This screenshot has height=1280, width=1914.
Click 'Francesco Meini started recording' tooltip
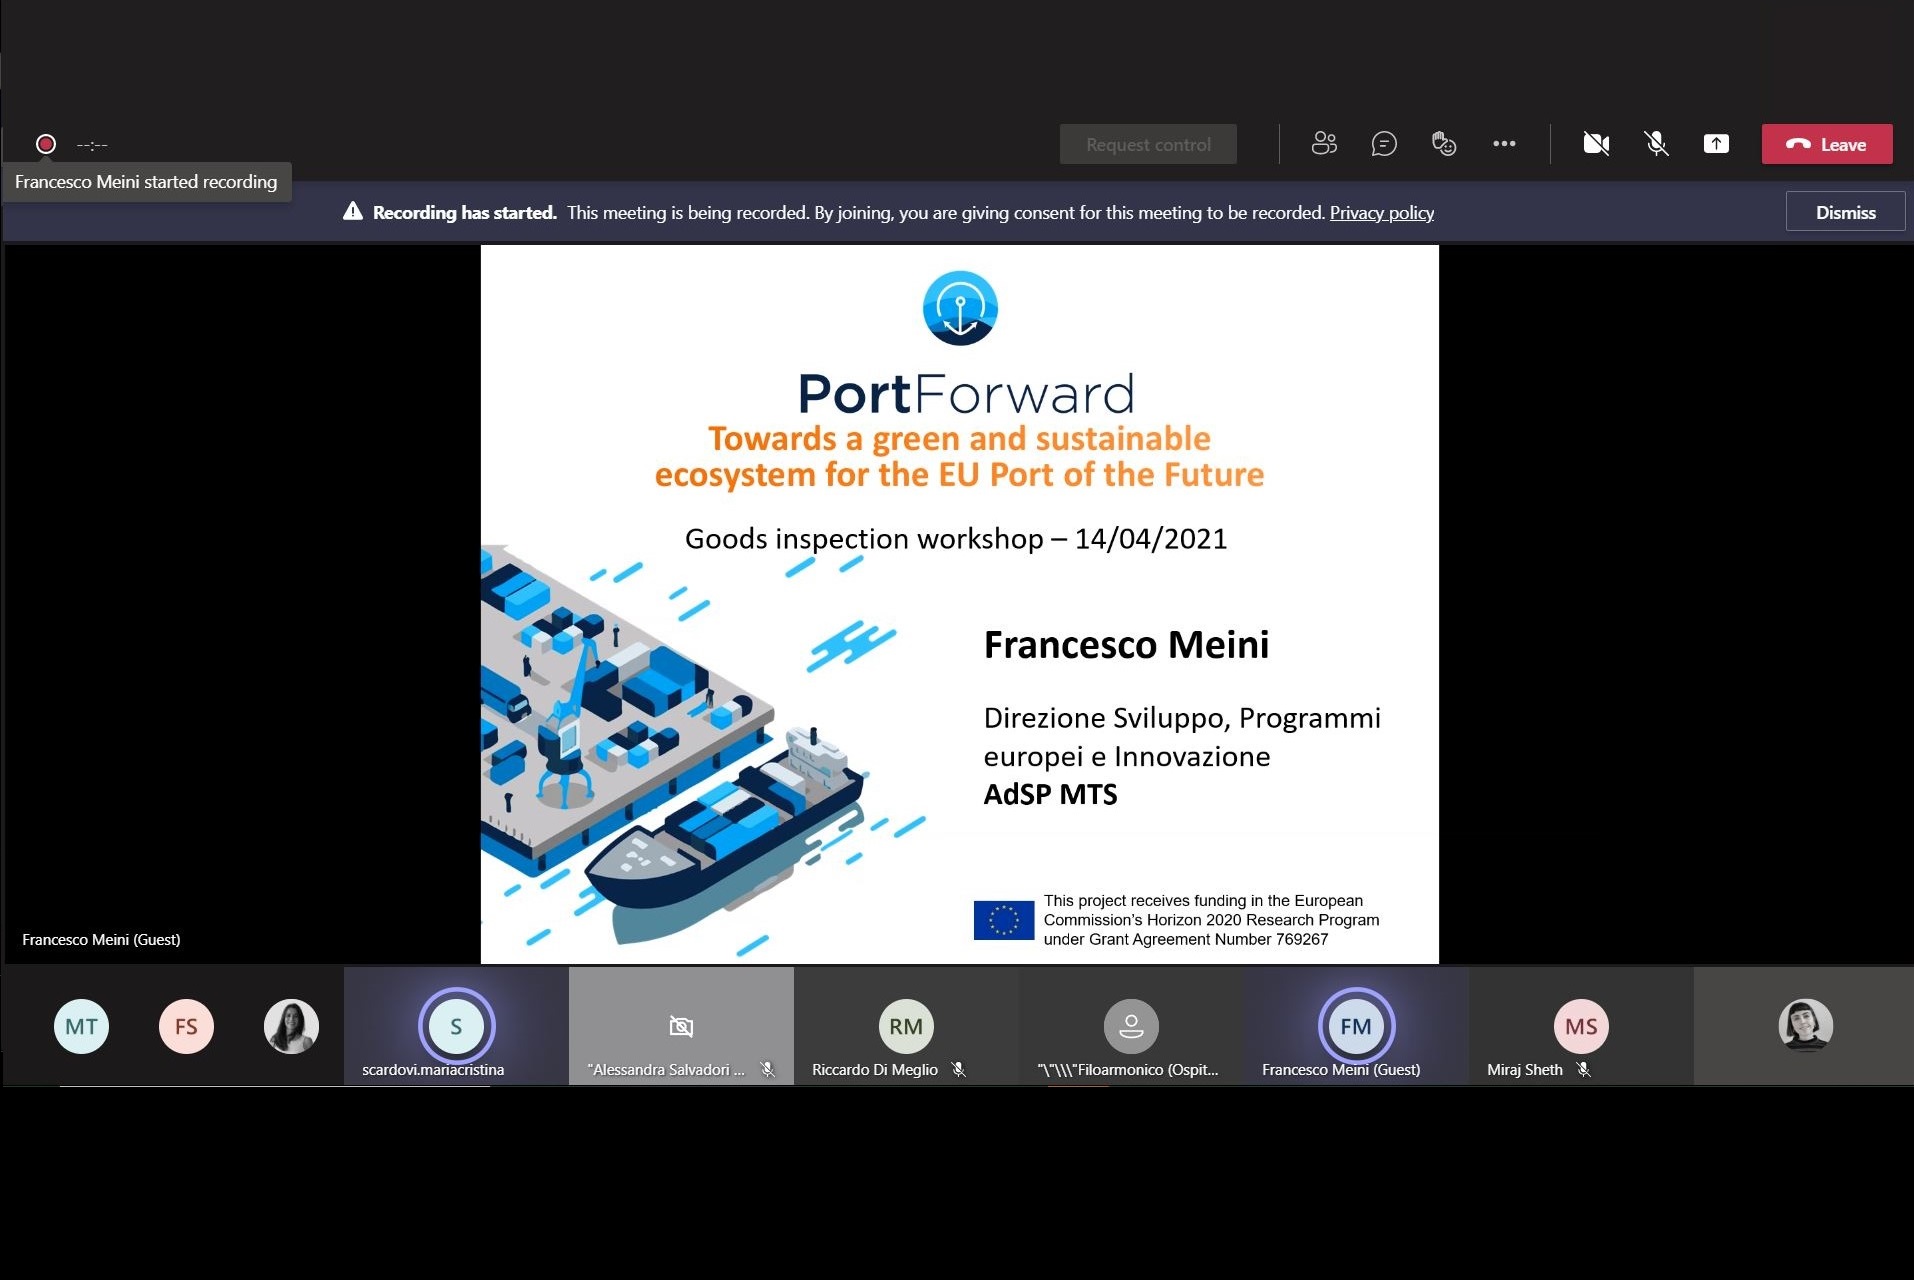pos(146,182)
